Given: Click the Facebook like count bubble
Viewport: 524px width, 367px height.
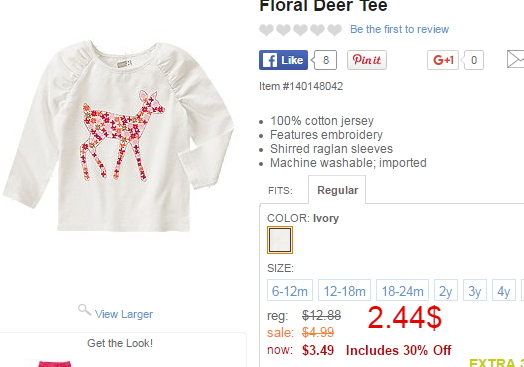Looking at the screenshot, I should point(325,60).
